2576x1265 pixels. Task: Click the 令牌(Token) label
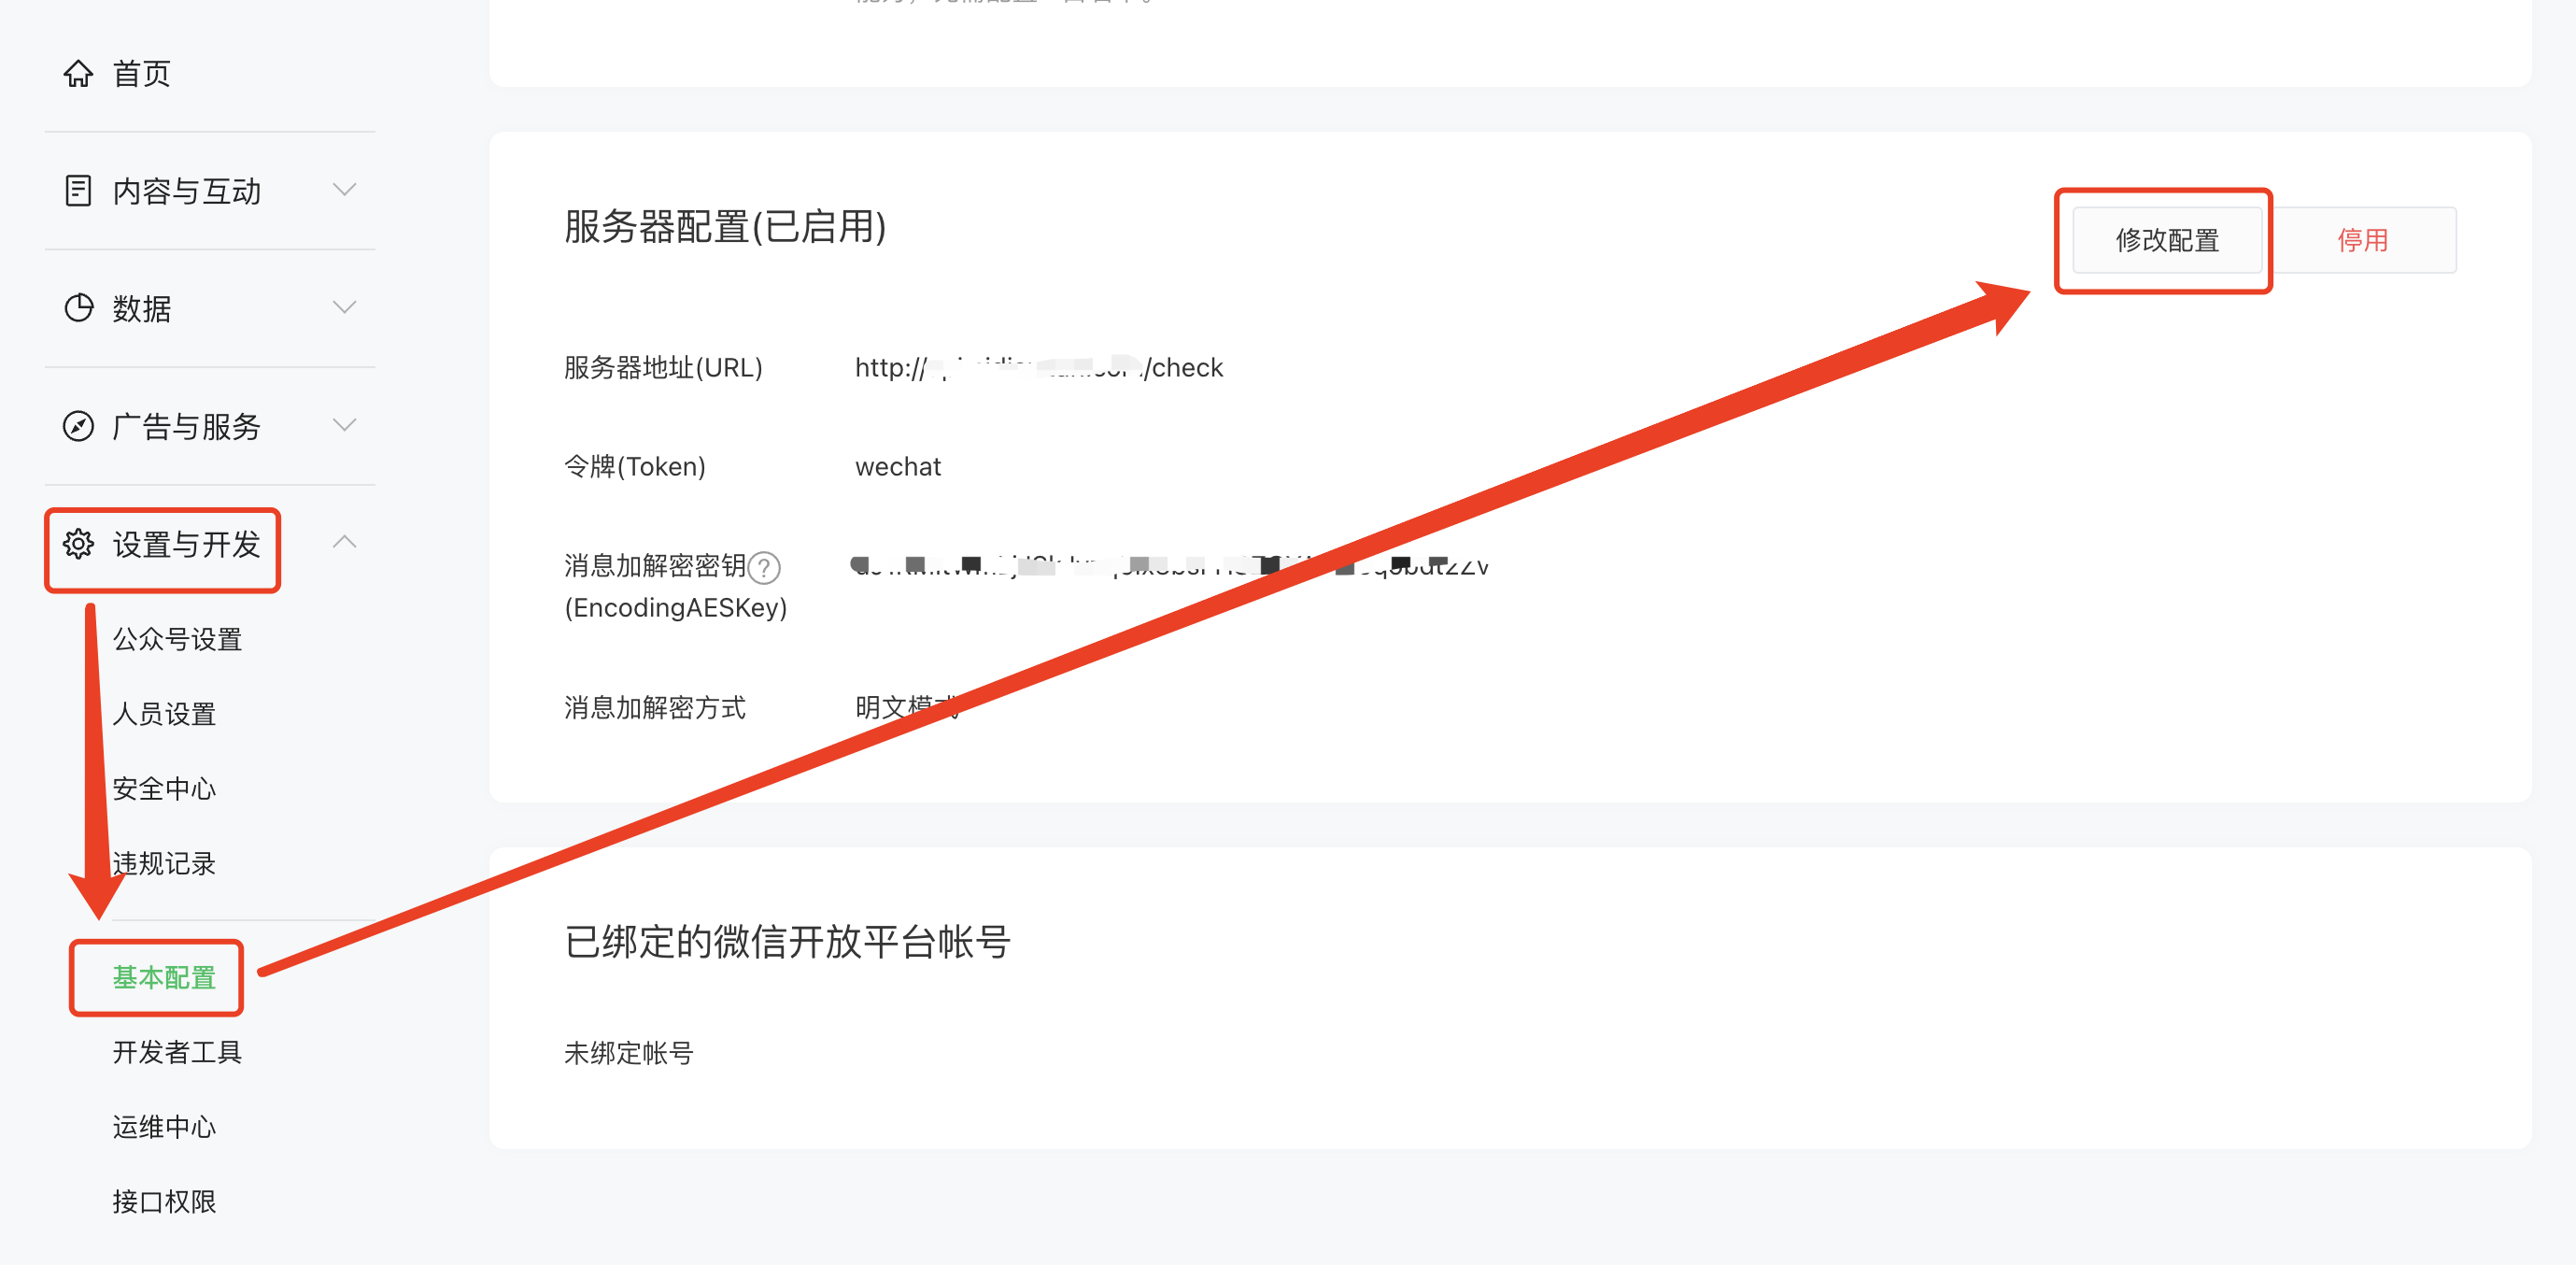point(635,467)
